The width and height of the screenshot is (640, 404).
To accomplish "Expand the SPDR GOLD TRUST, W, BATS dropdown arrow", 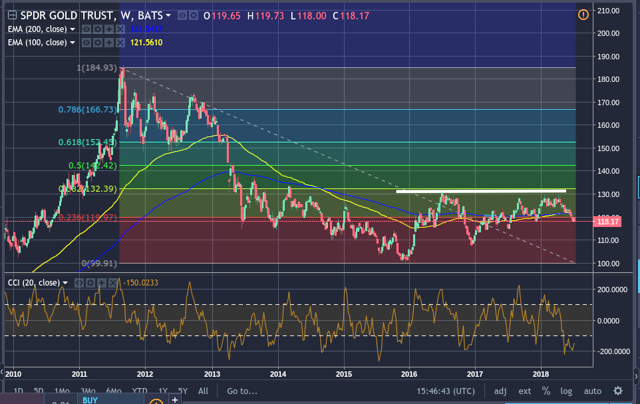I will [x=168, y=16].
